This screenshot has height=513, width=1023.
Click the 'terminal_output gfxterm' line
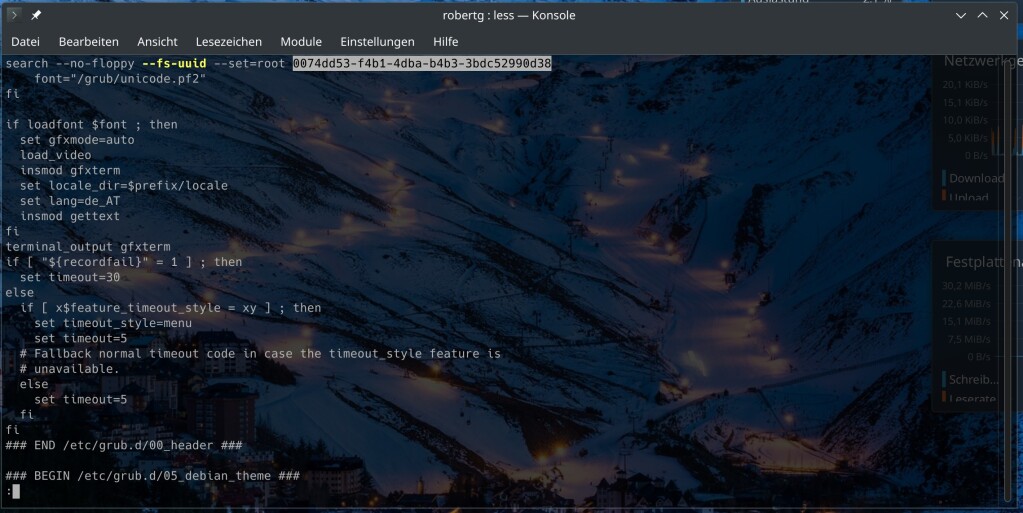click(88, 247)
